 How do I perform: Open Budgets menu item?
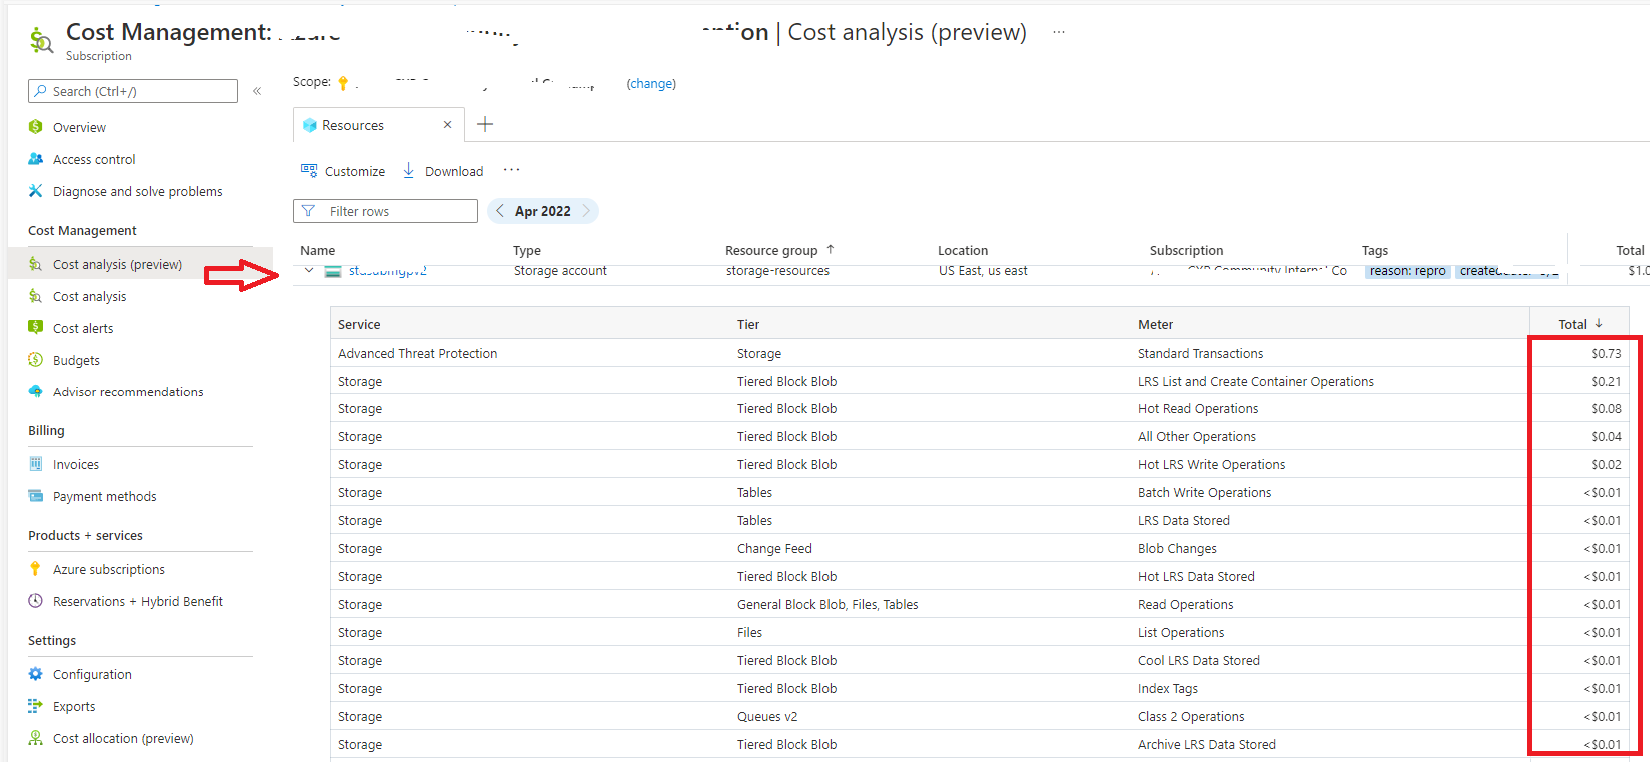coord(76,360)
